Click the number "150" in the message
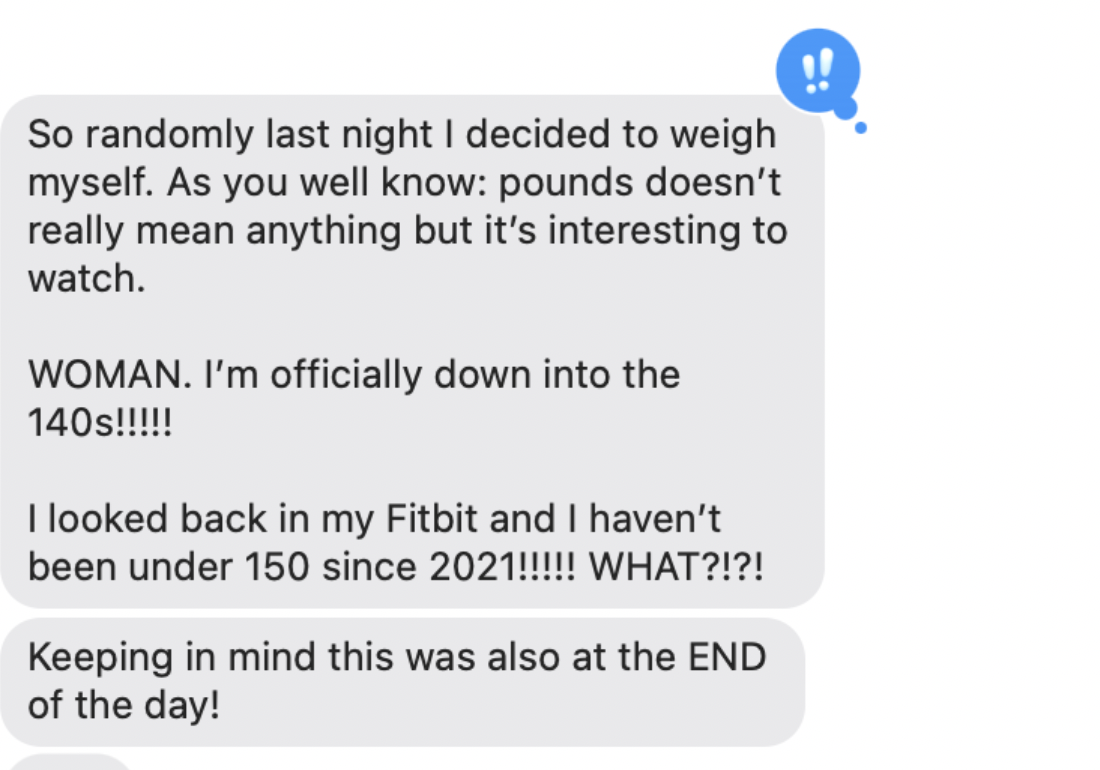 [x=275, y=567]
